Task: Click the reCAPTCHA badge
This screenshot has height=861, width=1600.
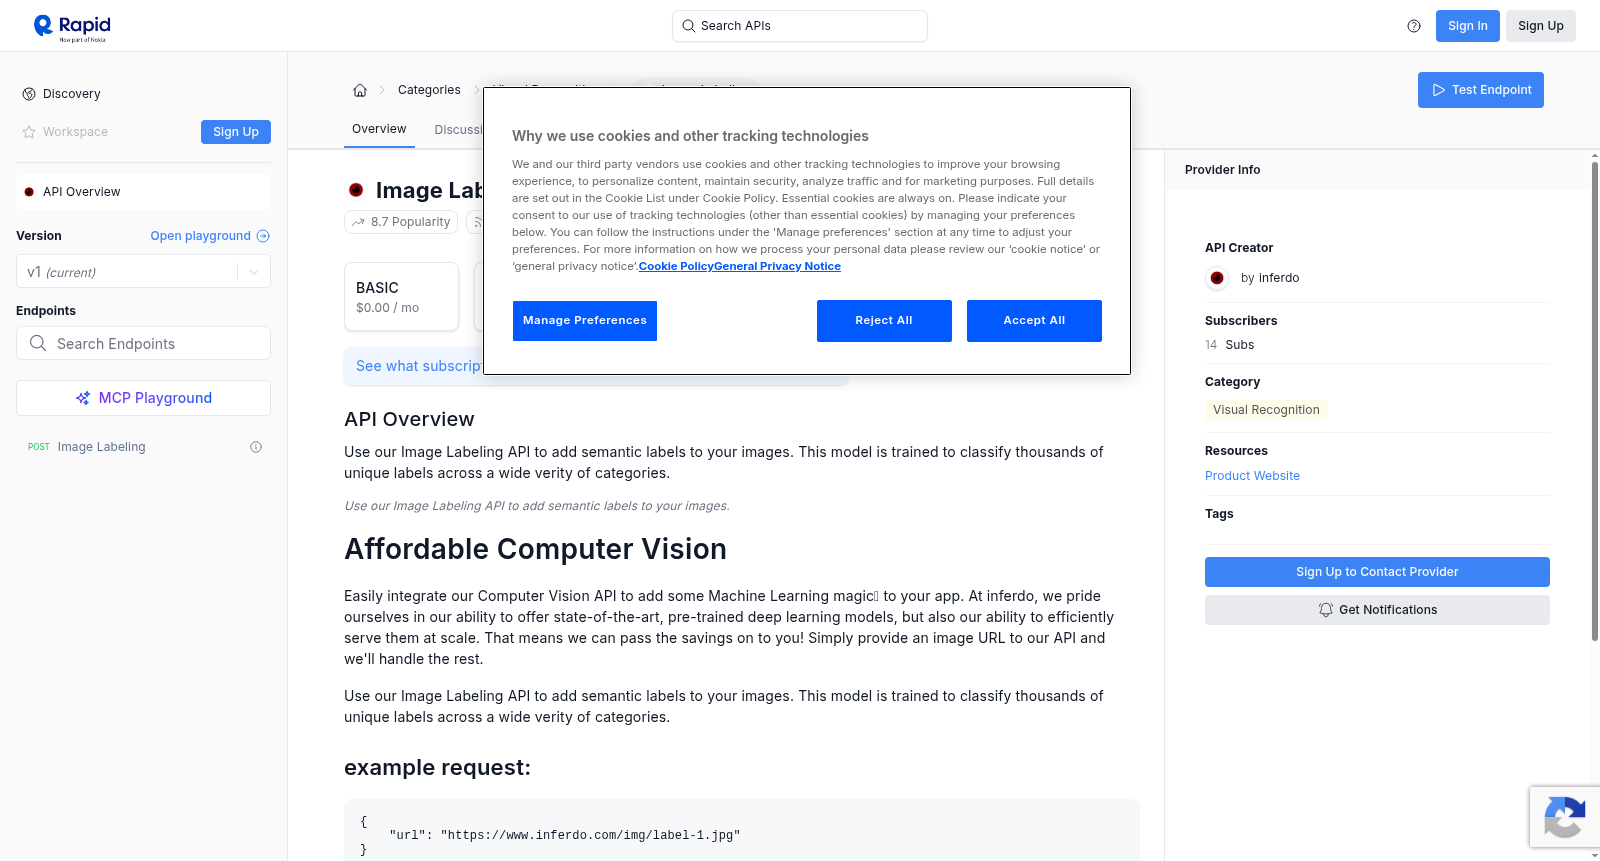Action: (1564, 817)
